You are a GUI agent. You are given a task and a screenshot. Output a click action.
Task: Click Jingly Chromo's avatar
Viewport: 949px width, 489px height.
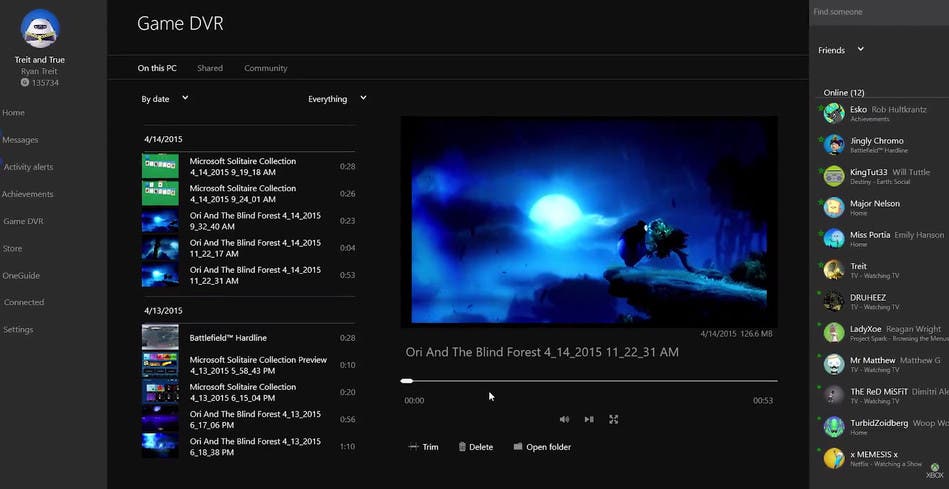click(833, 145)
